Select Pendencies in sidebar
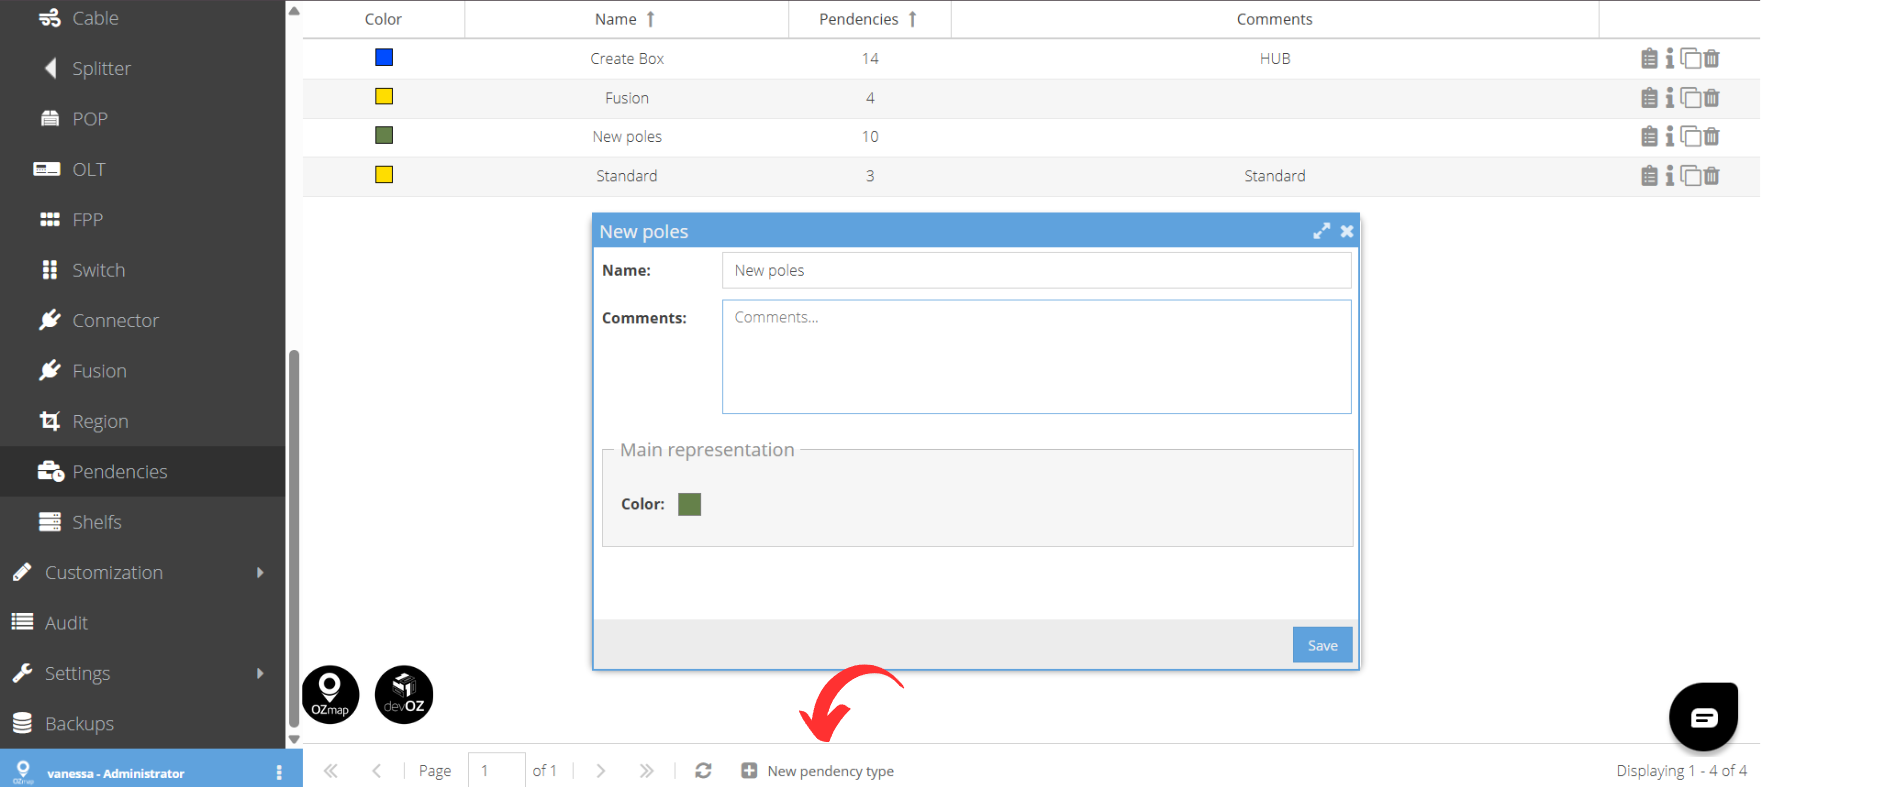The width and height of the screenshot is (1883, 787). pyautogui.click(x=143, y=472)
